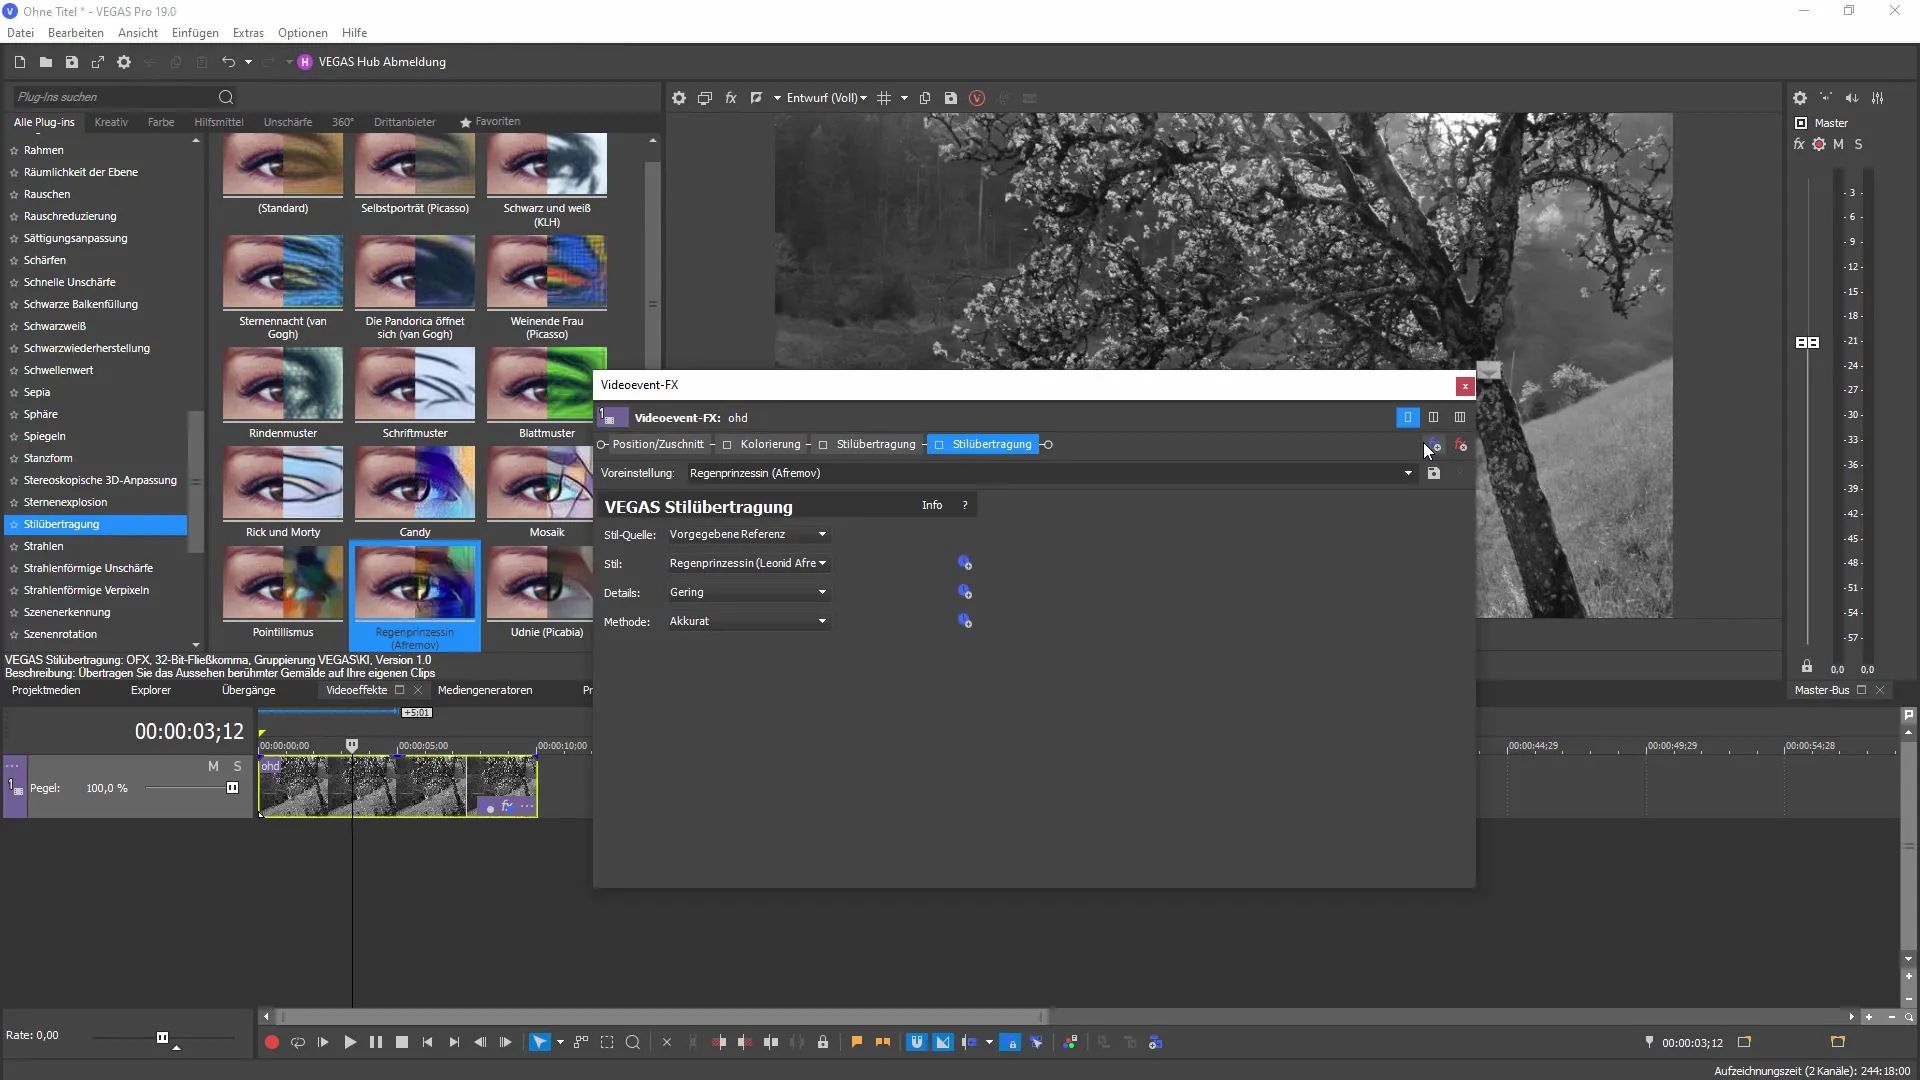The height and width of the screenshot is (1080, 1920).
Task: Choose the Candy style preset thumbnail
Action: [x=415, y=483]
